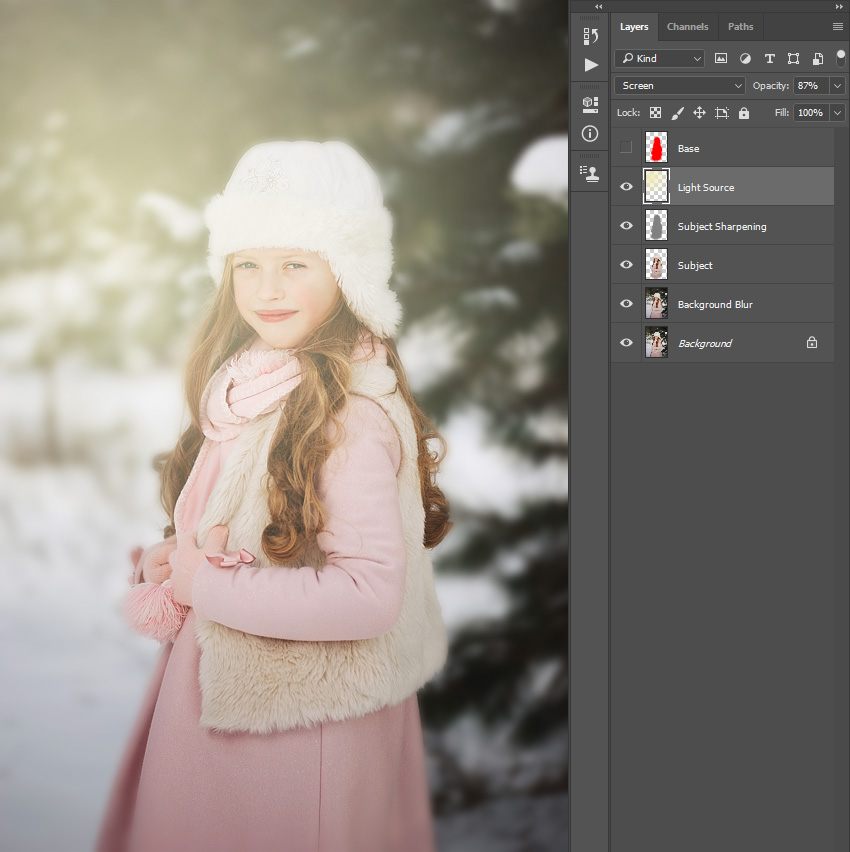Open the 3D panel icon
This screenshot has height=852, width=850.
[x=590, y=104]
